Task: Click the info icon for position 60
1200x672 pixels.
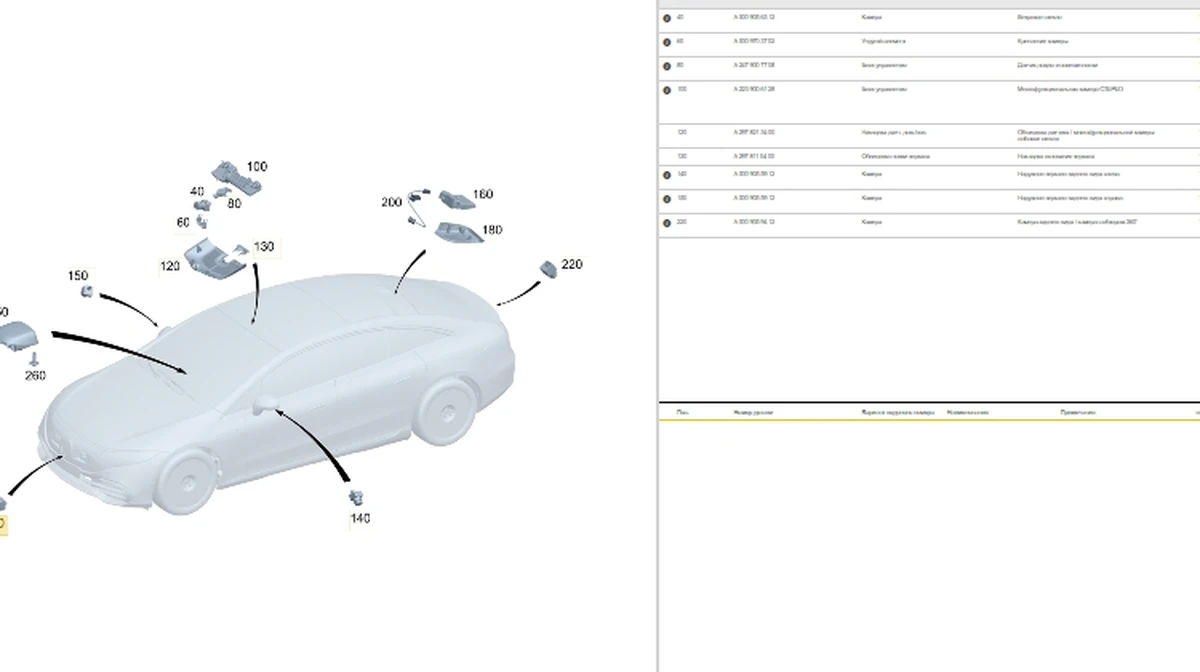Action: 667,42
